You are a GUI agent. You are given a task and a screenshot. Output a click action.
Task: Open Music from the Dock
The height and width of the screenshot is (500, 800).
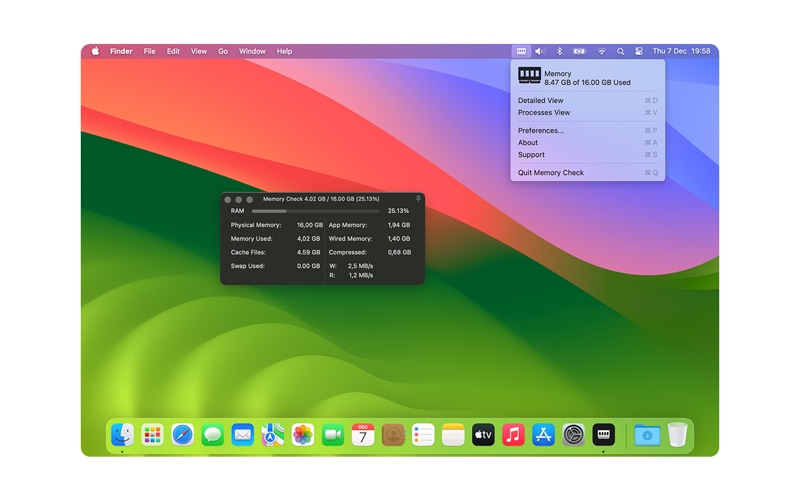pyautogui.click(x=513, y=435)
